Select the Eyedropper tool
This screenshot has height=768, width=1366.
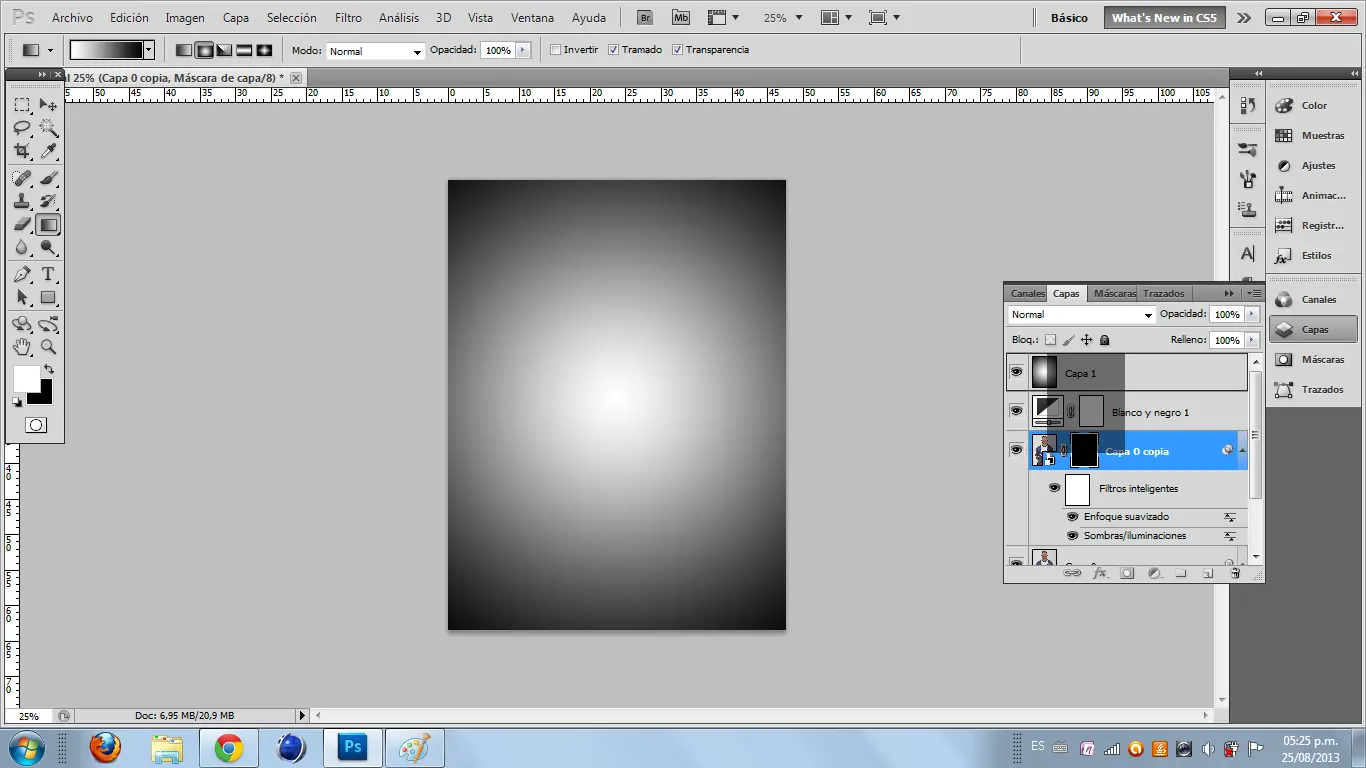click(x=48, y=151)
